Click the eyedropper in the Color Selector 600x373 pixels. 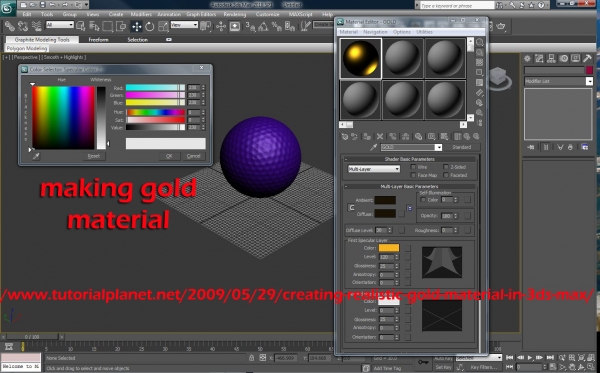(36, 156)
